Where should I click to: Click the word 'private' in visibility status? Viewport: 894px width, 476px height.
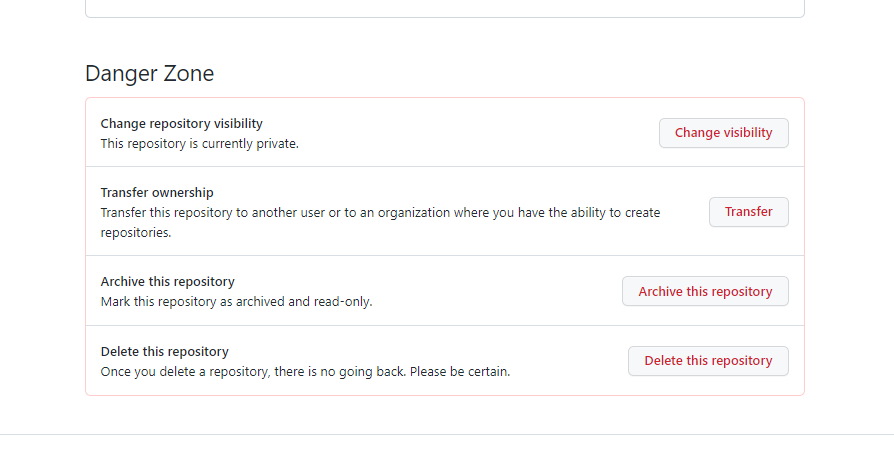pyautogui.click(x=276, y=143)
